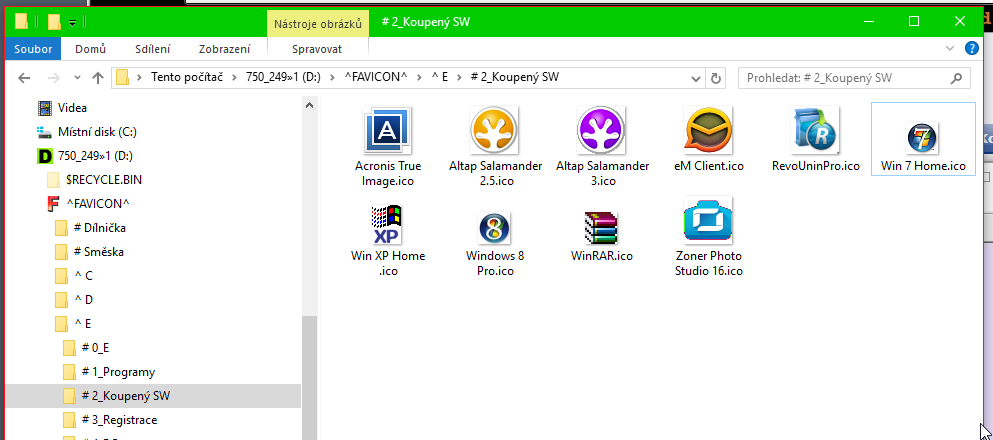
Task: Go up one folder level arrow
Action: tap(98, 78)
